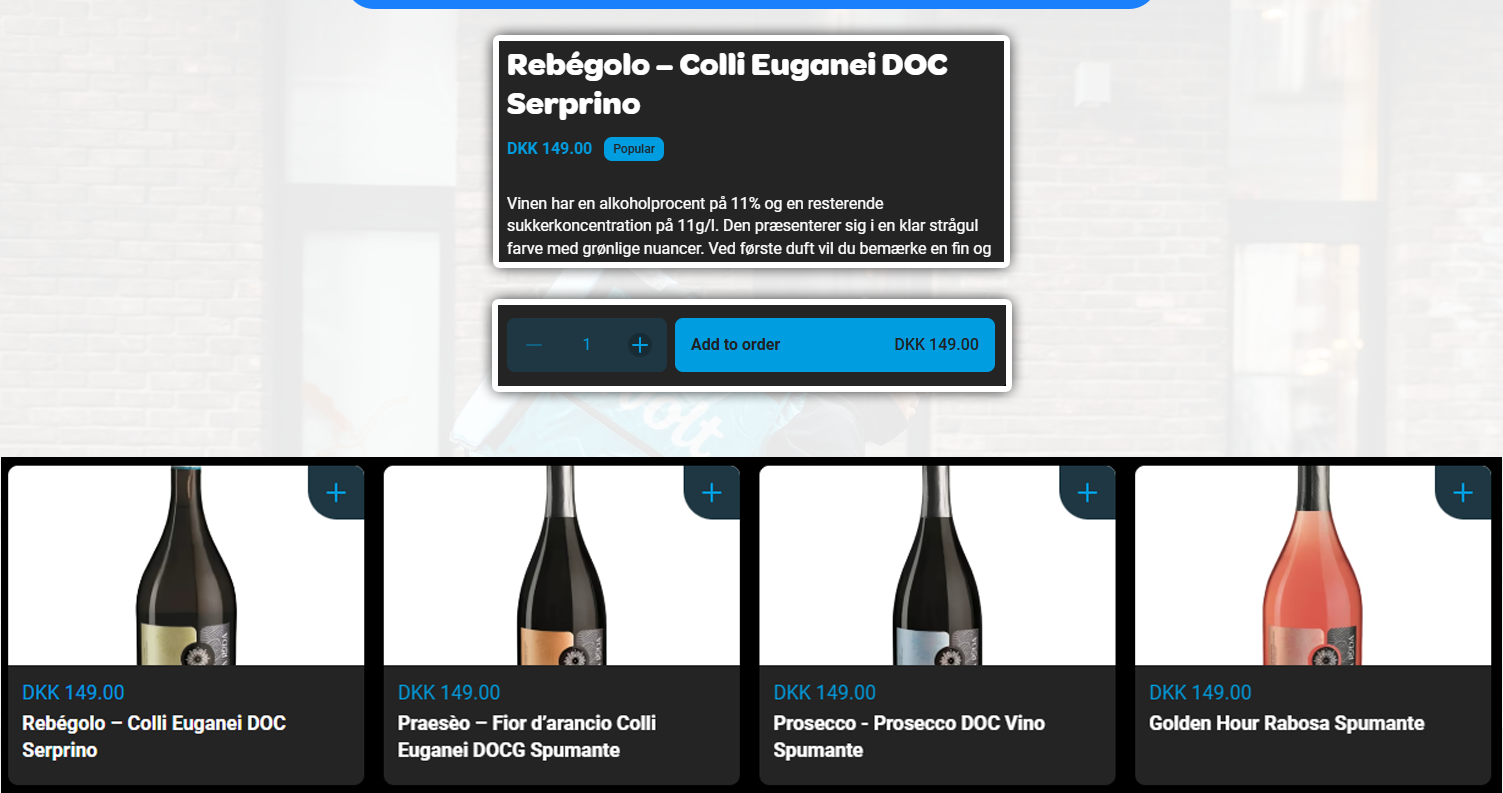
Task: Click the Add to order button
Action: click(835, 345)
